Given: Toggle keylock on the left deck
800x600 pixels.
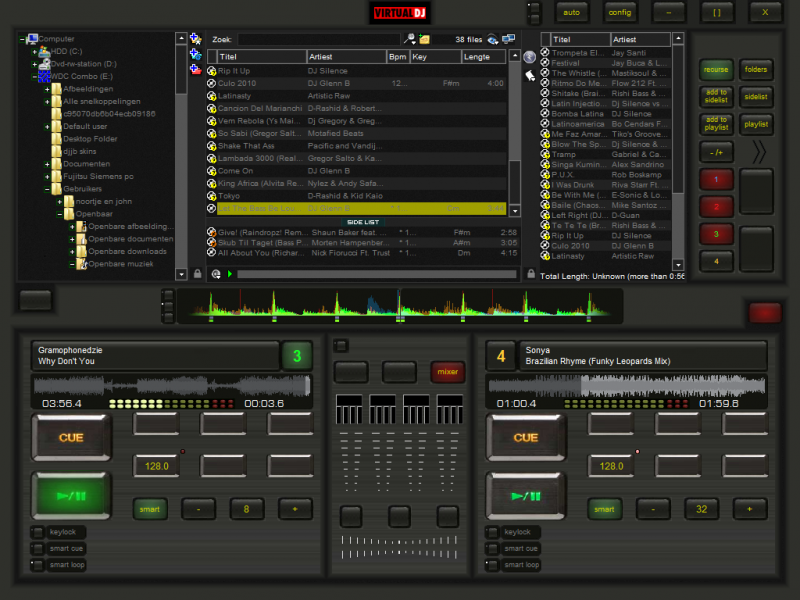Looking at the screenshot, I should [38, 532].
